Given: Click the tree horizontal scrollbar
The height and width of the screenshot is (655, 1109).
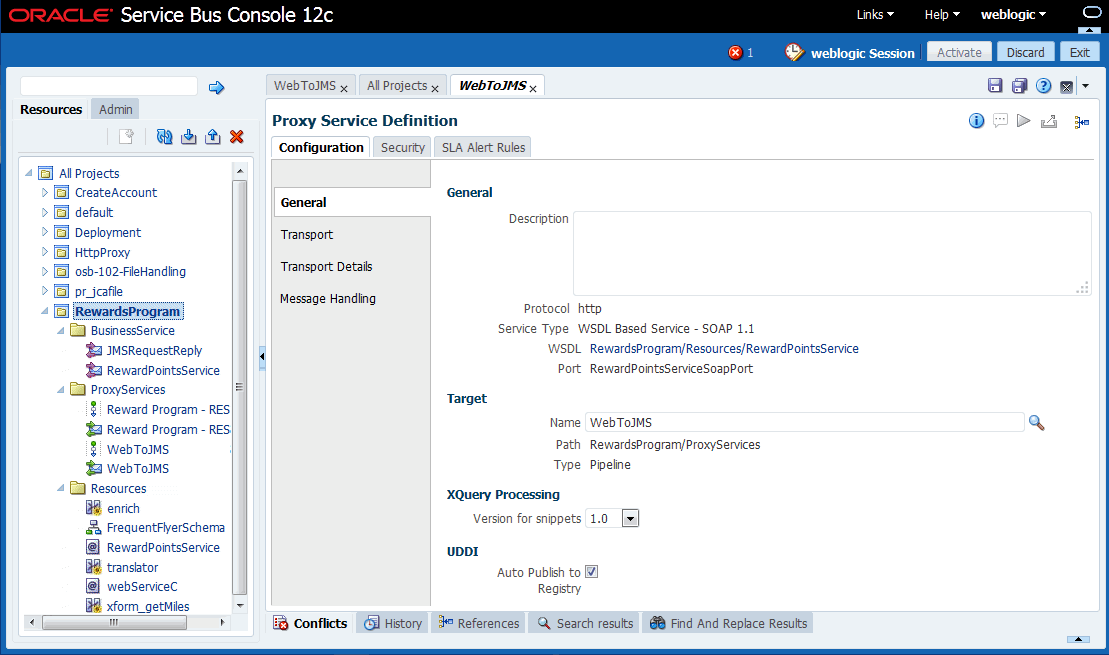Looking at the screenshot, I should tap(115, 622).
